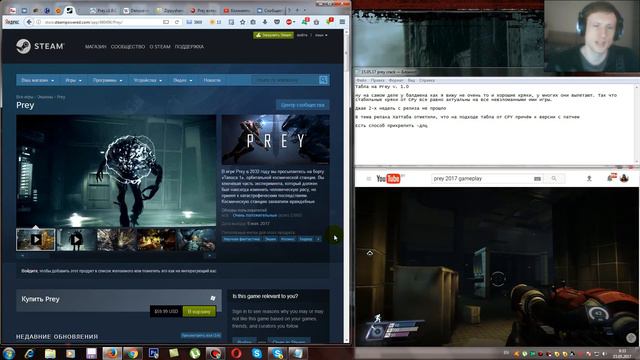The width and height of the screenshot is (640, 360).
Task: Expand the 'Игры' store dropdown
Action: coord(73,80)
